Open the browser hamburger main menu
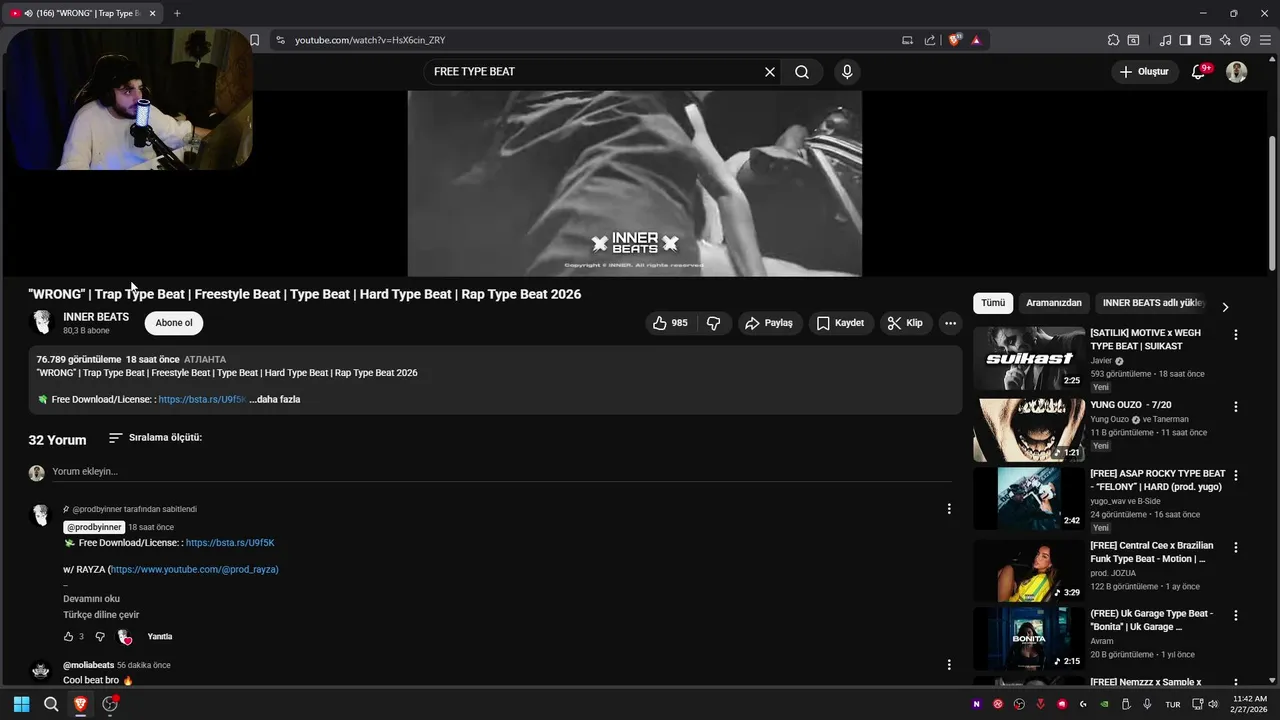 [1265, 40]
